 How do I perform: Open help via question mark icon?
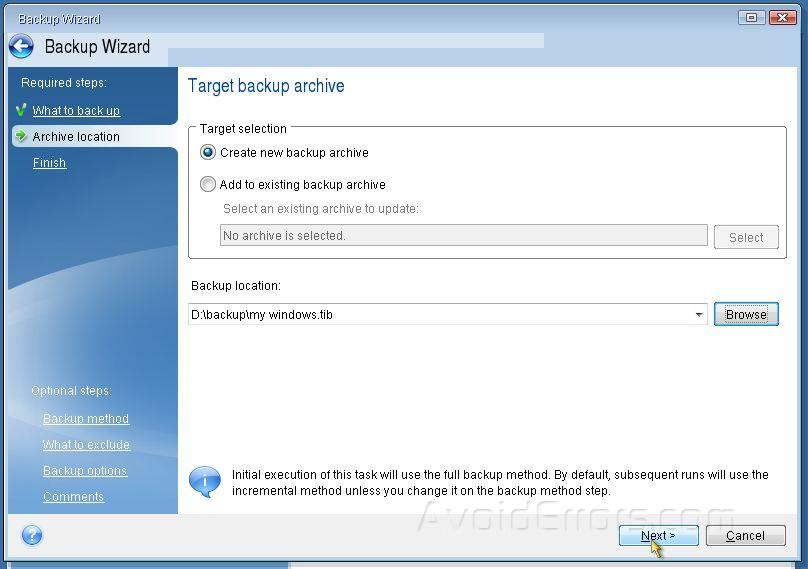pyautogui.click(x=32, y=535)
